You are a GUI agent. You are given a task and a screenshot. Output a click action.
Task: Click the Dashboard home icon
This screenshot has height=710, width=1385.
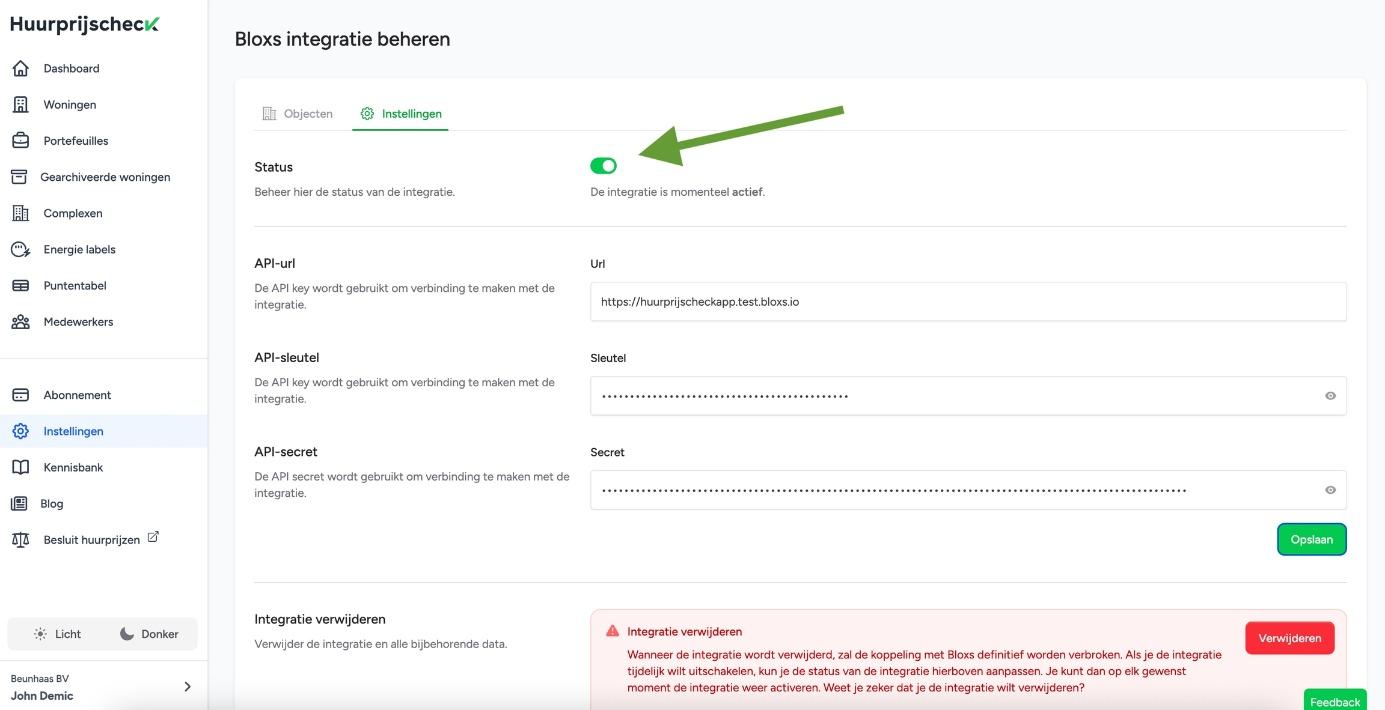19,69
